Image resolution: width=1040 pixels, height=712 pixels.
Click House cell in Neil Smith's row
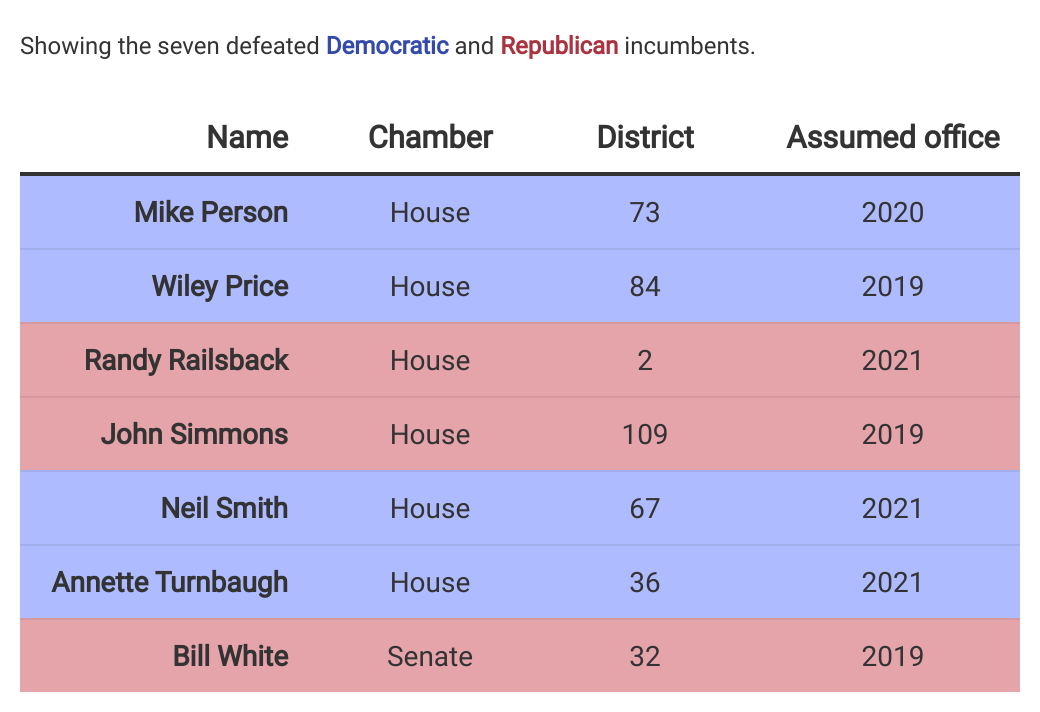tap(430, 508)
